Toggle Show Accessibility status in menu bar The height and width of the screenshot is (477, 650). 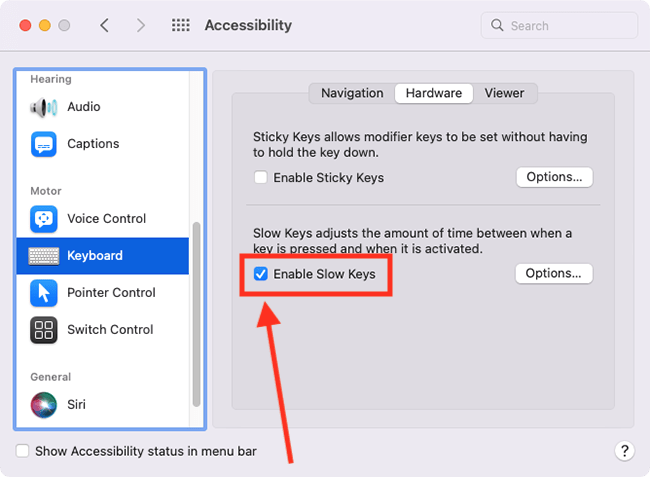(22, 451)
